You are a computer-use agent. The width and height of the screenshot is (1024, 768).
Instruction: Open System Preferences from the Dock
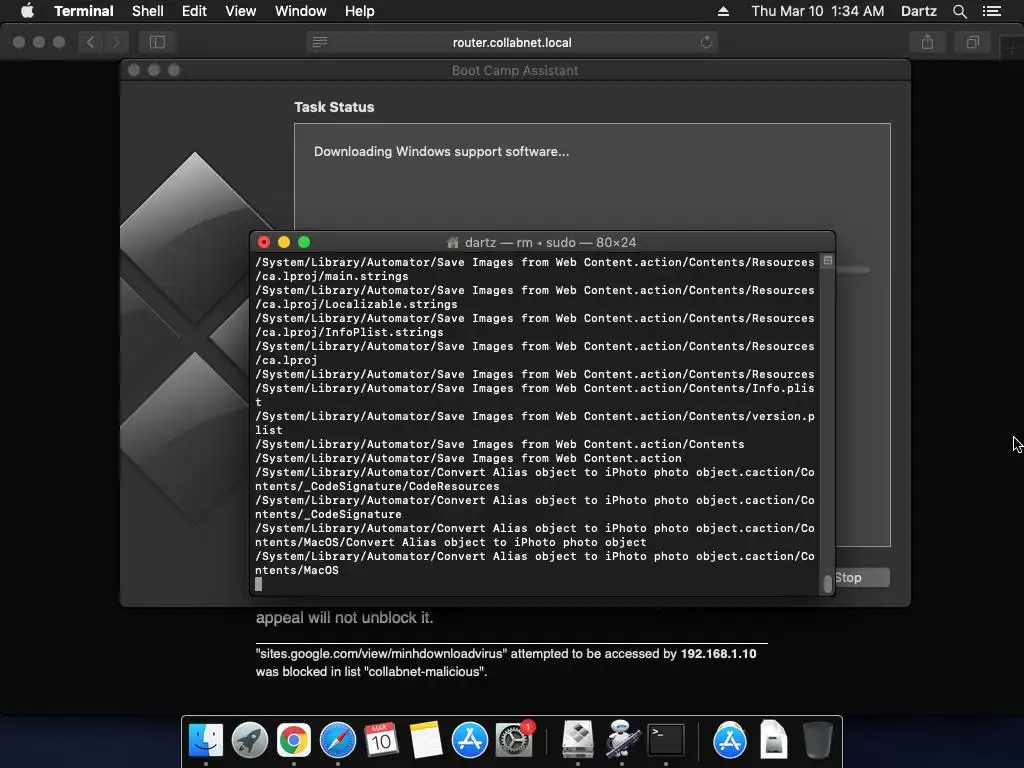(514, 741)
